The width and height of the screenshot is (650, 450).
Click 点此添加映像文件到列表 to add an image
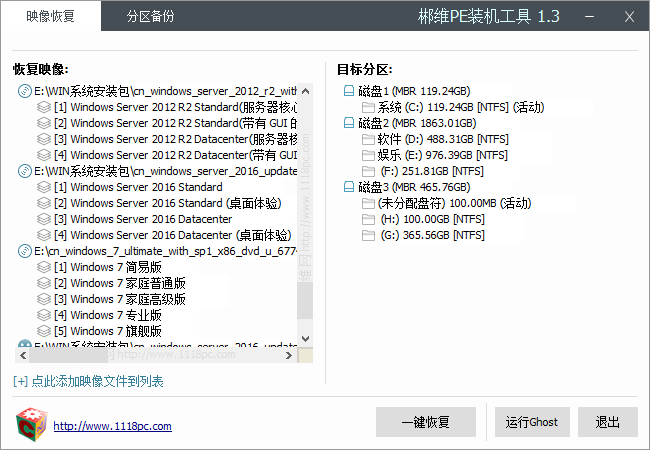point(88,381)
